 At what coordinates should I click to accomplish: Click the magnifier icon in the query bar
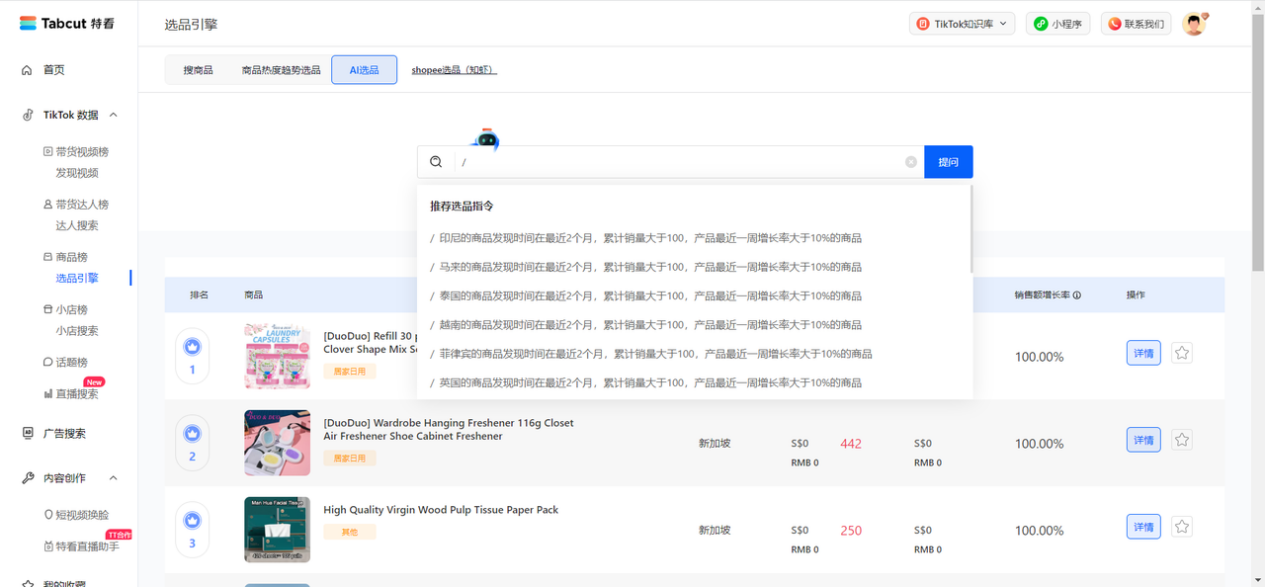(x=436, y=161)
